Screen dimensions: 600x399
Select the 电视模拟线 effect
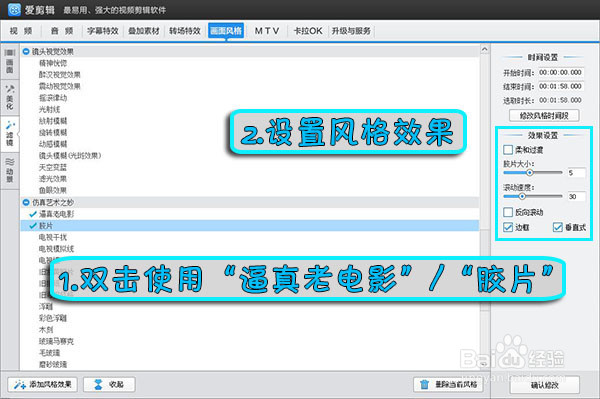point(56,249)
